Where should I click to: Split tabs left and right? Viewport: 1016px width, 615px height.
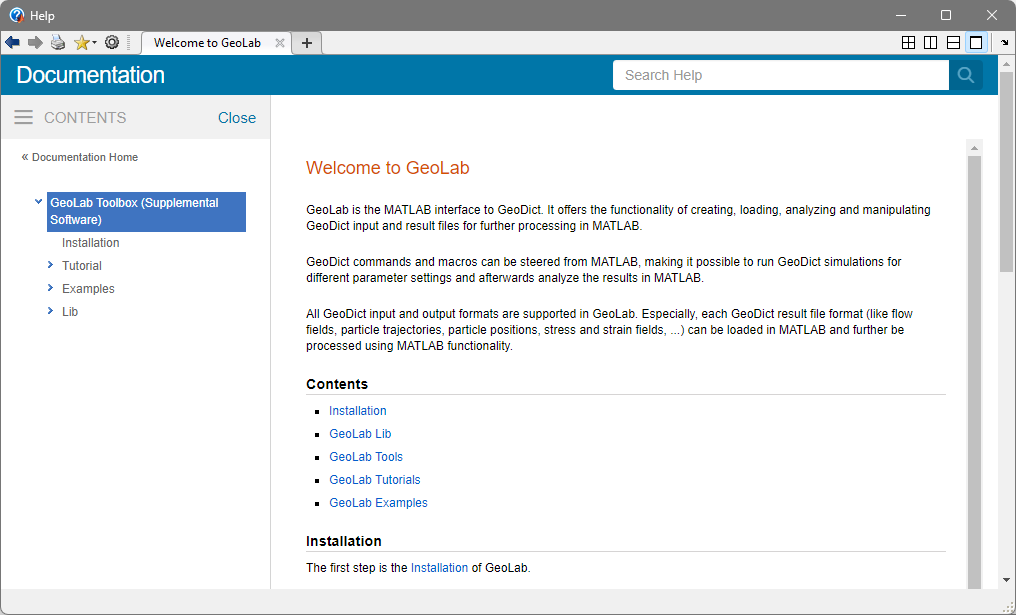point(930,43)
